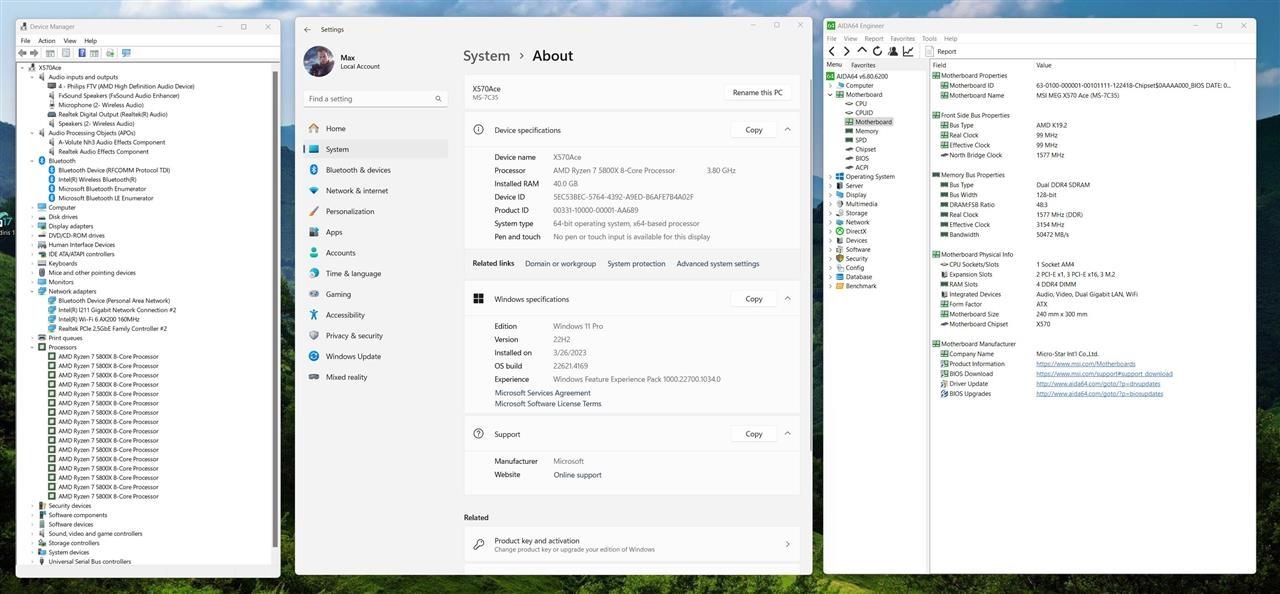This screenshot has height=594, width=1280.
Task: Open the Report menu in AIDA64
Action: pos(874,39)
